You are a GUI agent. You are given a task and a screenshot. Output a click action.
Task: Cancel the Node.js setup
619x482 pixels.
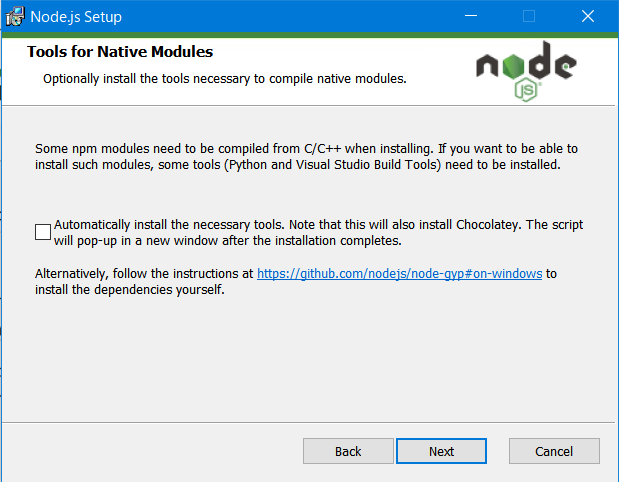(554, 451)
